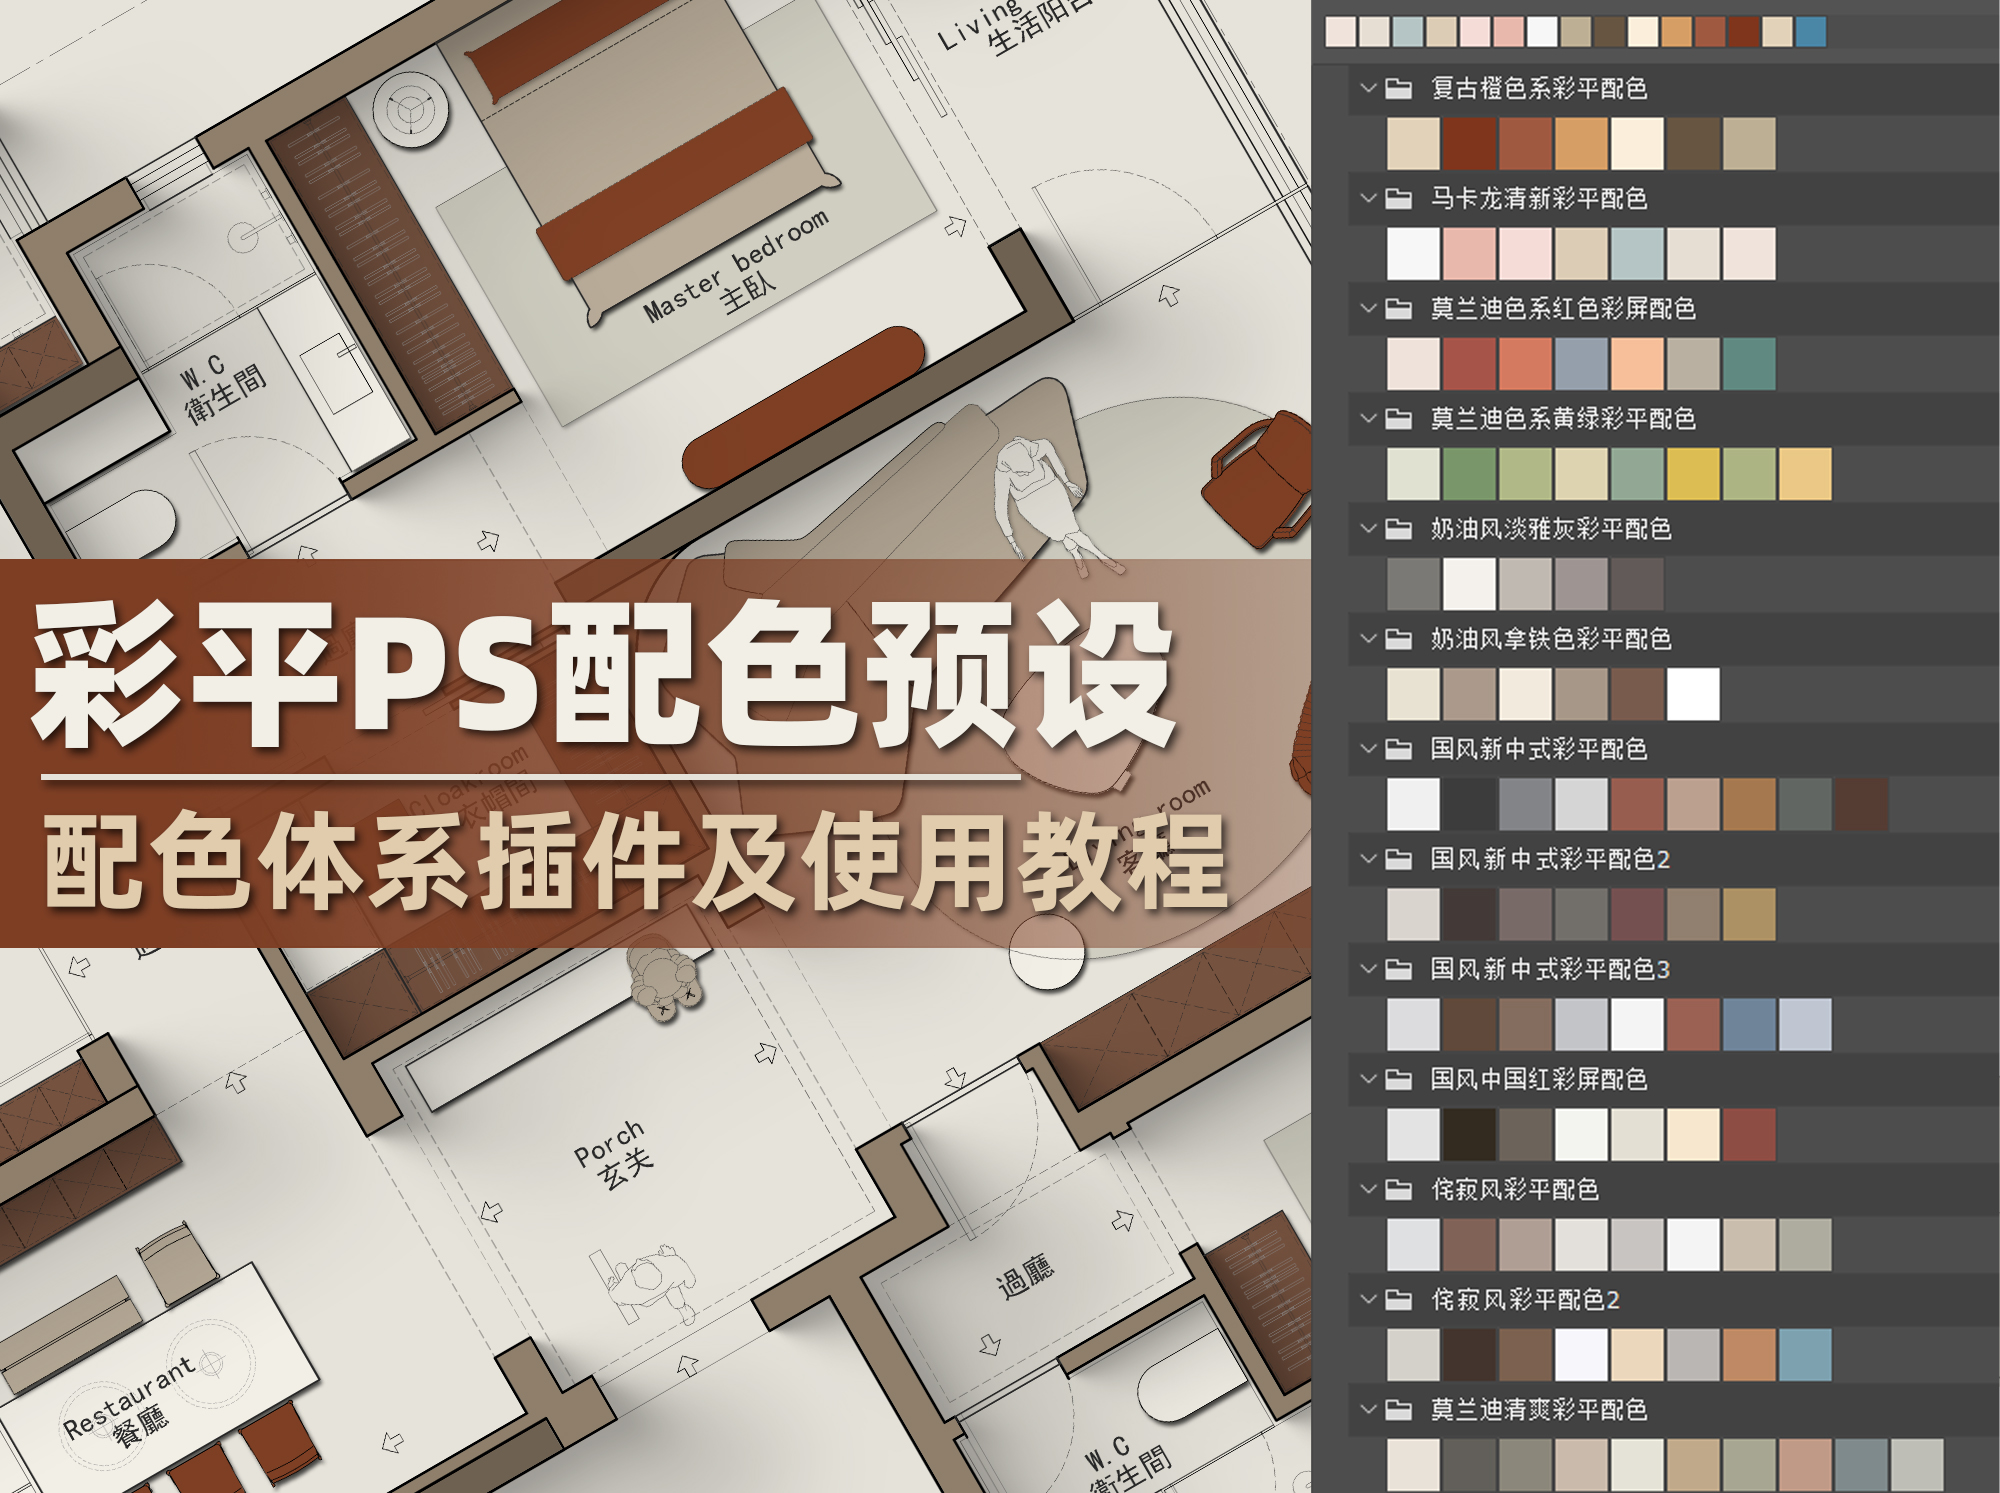
Task: Select the 莫兰迪色系黄绿彩平配色 group name
Action: click(1563, 418)
